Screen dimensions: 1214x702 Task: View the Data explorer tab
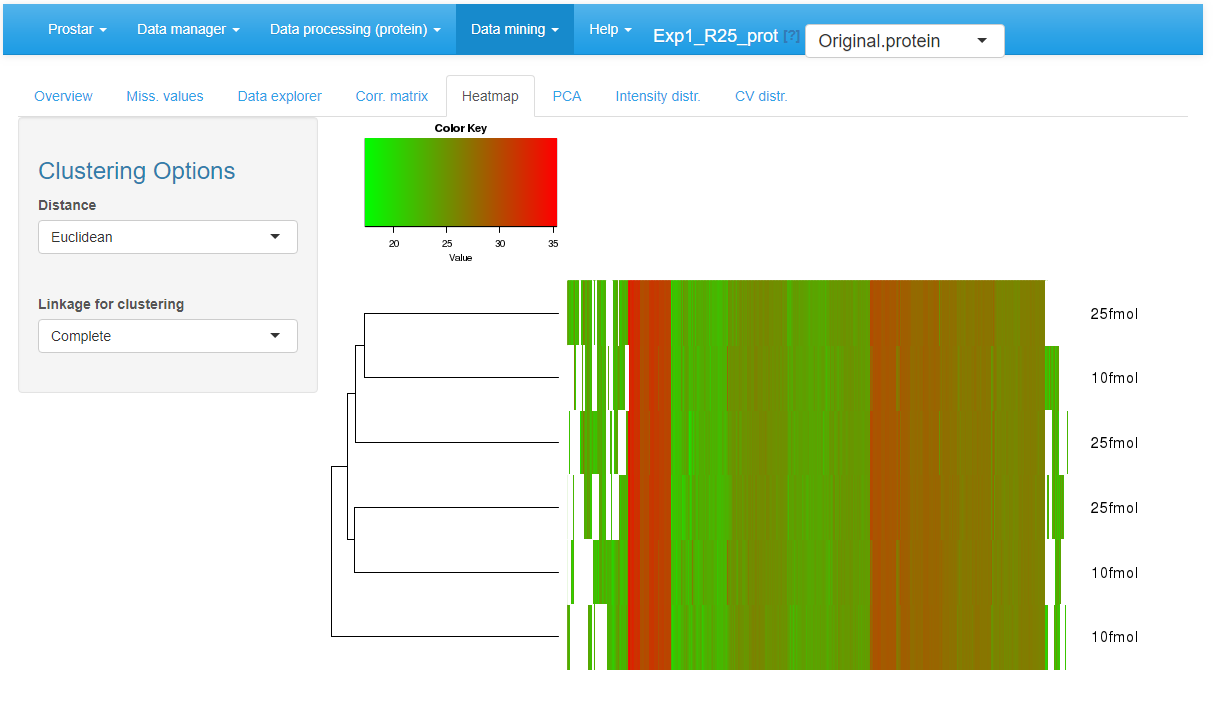tap(279, 96)
